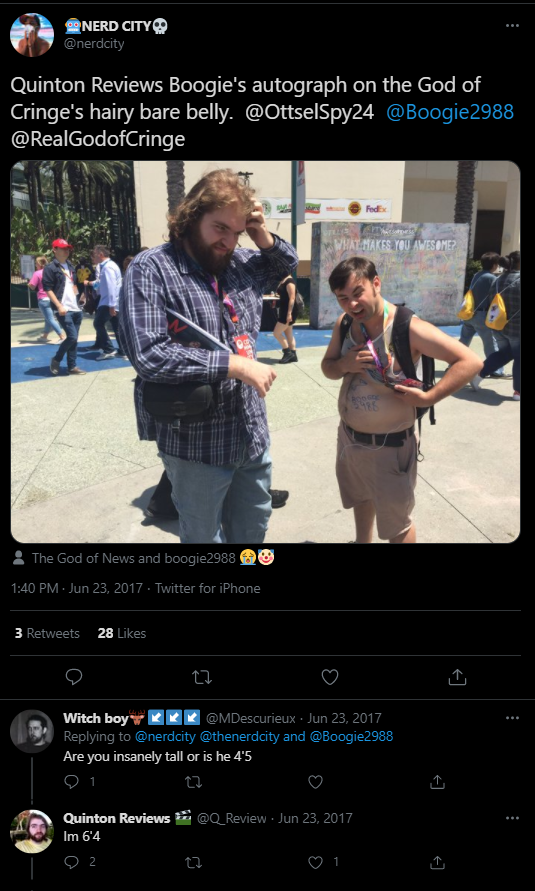
Task: Open the more options menu on the main tweet
Action: click(x=512, y=26)
